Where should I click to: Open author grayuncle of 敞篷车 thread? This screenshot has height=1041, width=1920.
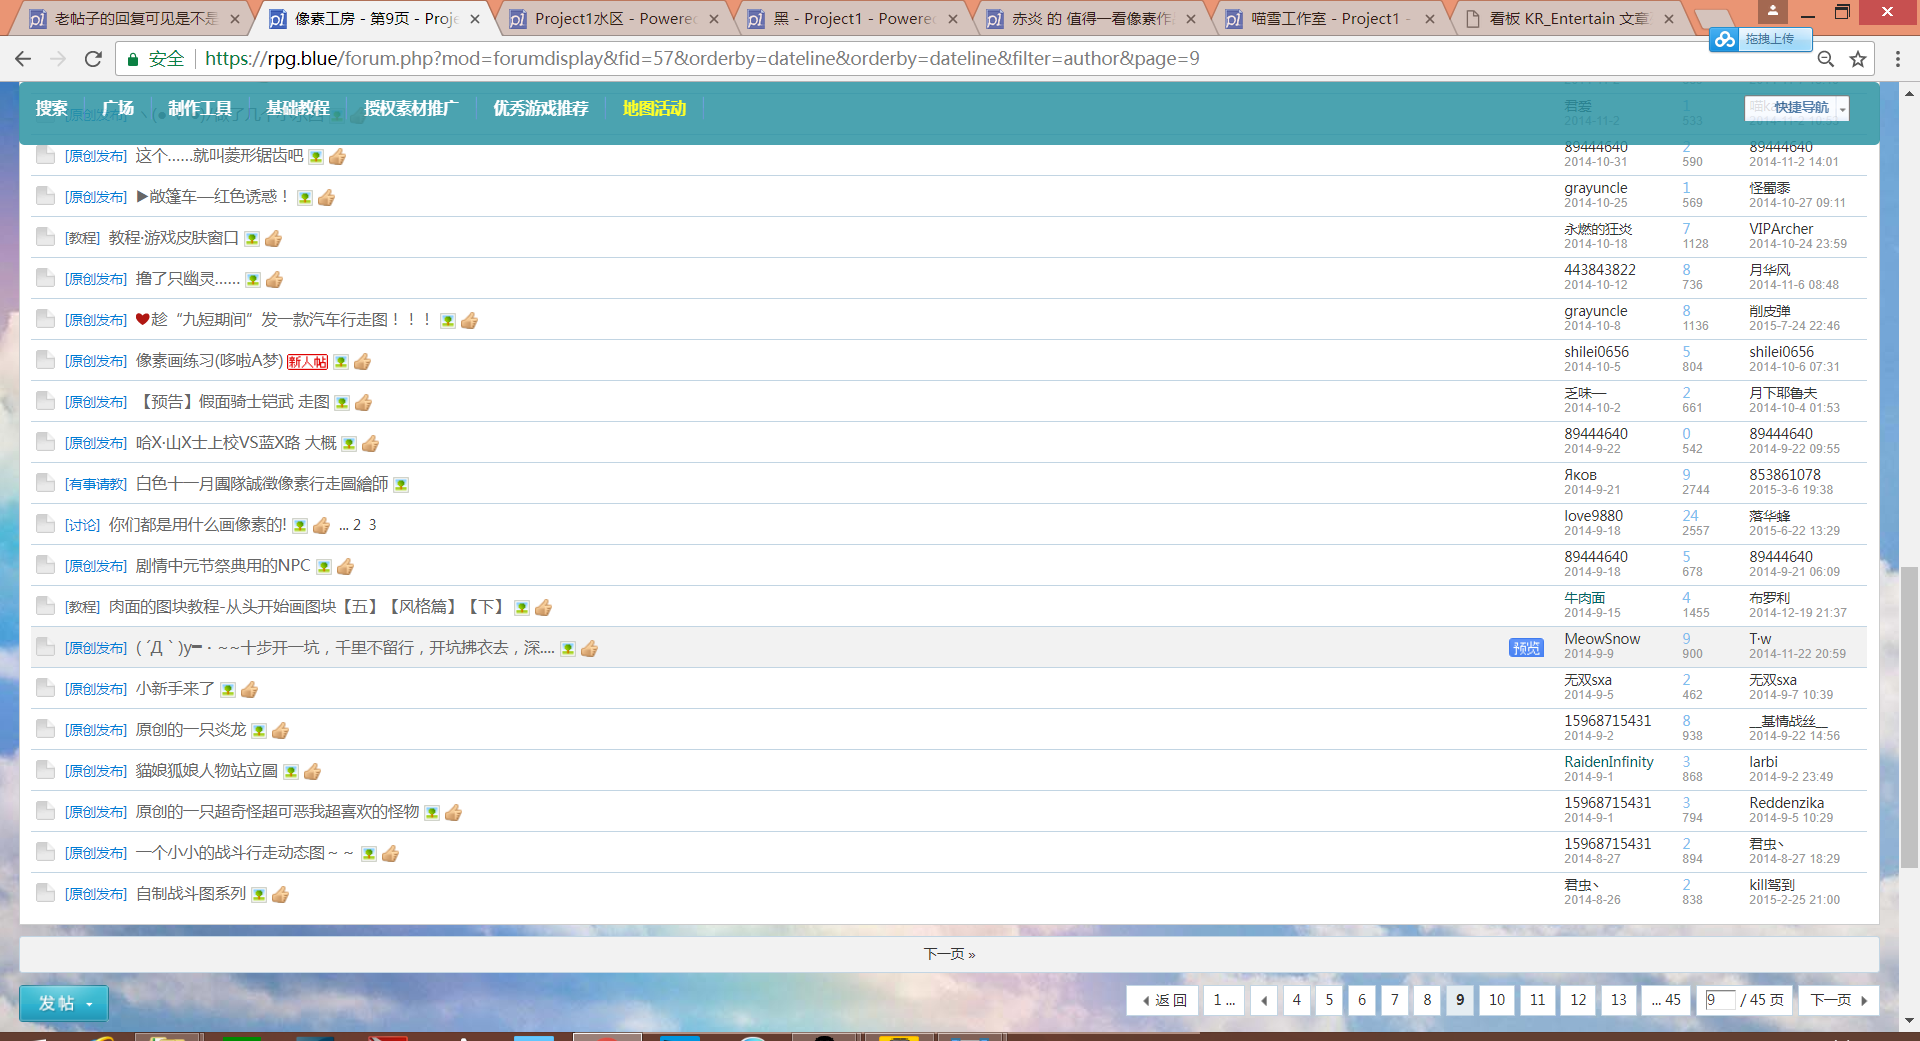1596,188
